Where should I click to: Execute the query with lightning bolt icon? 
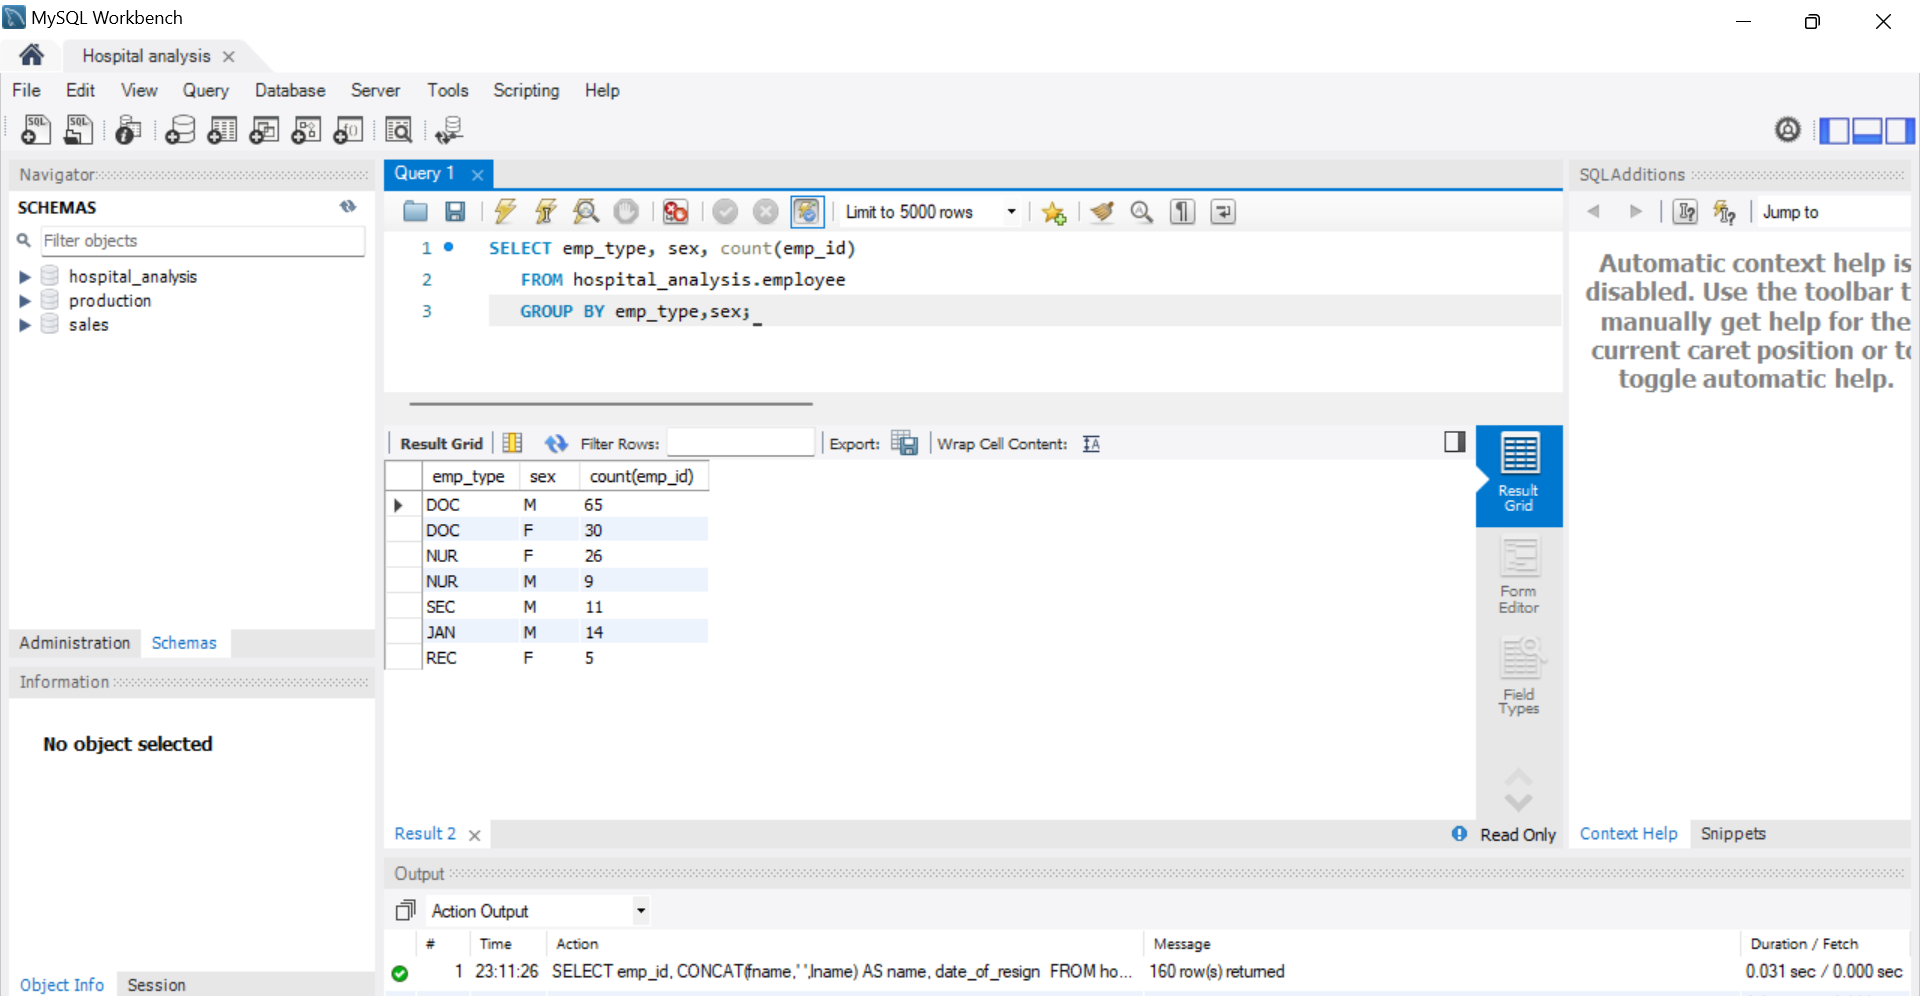(x=505, y=211)
